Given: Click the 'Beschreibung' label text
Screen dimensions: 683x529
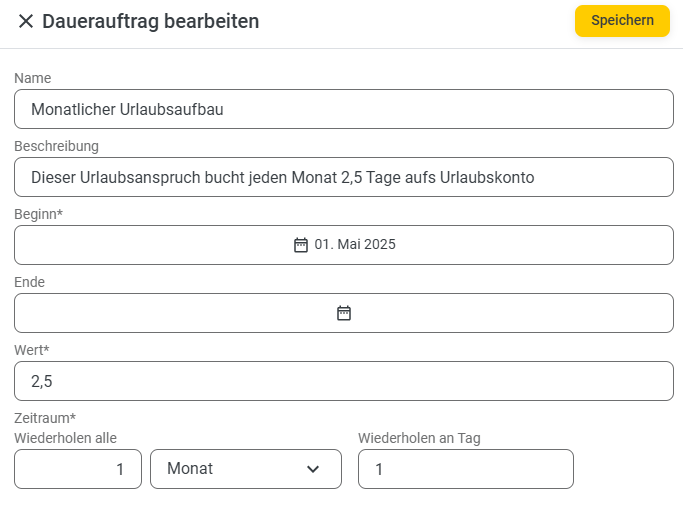Looking at the screenshot, I should (56, 146).
